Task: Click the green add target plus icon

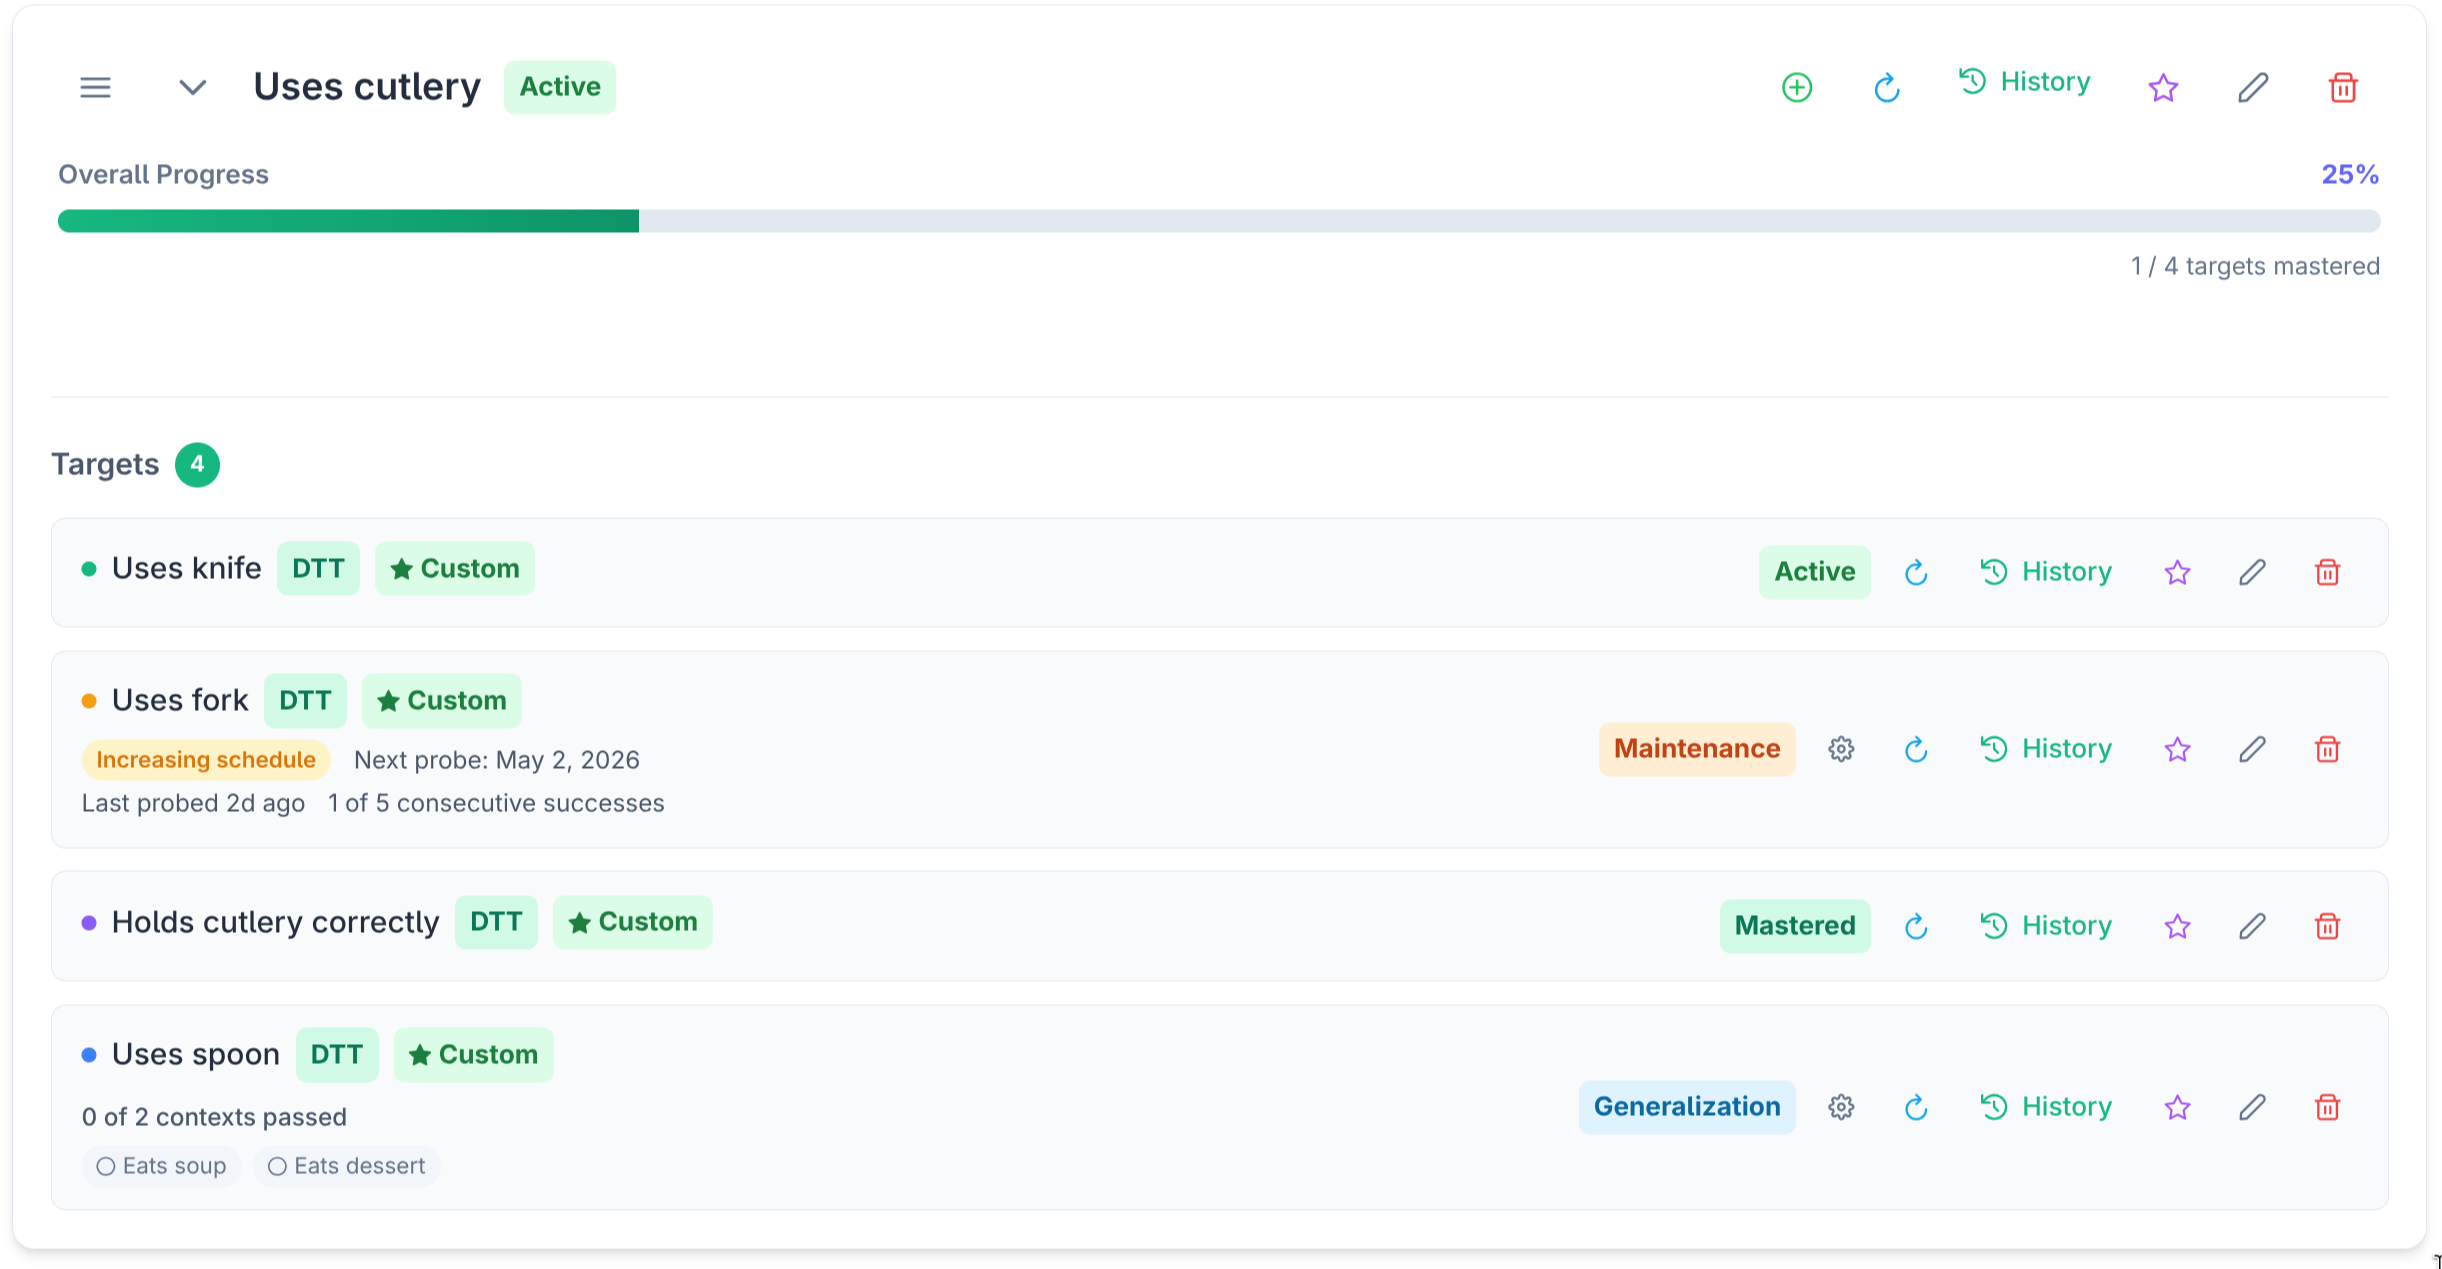Action: point(1796,88)
